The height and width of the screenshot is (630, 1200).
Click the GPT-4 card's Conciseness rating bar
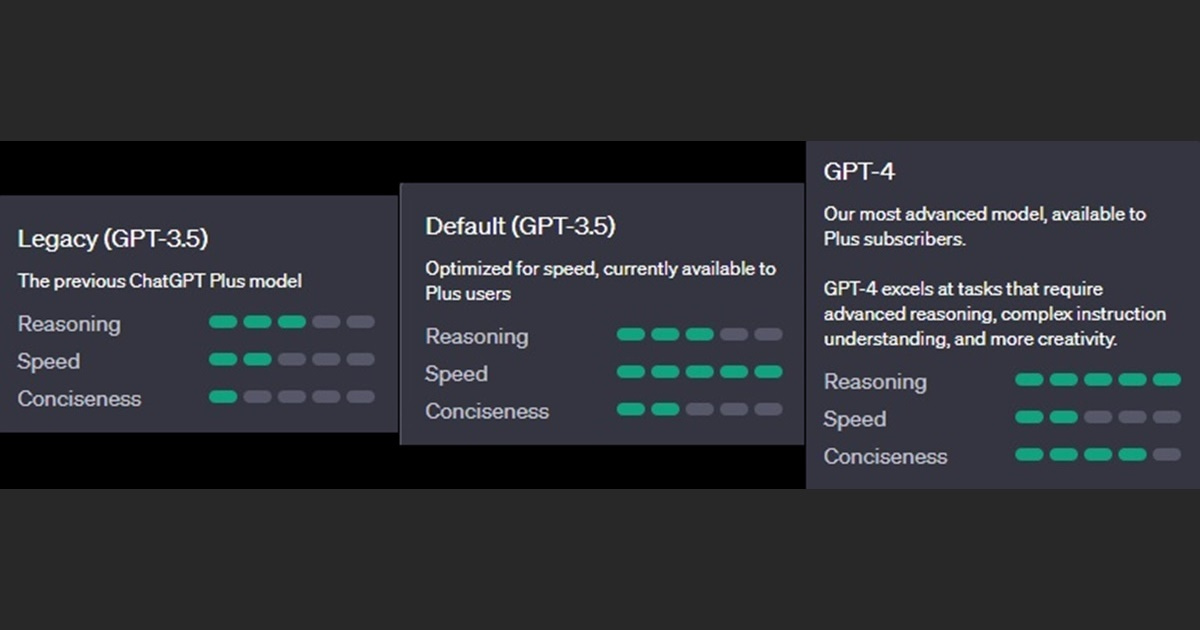[1097, 455]
